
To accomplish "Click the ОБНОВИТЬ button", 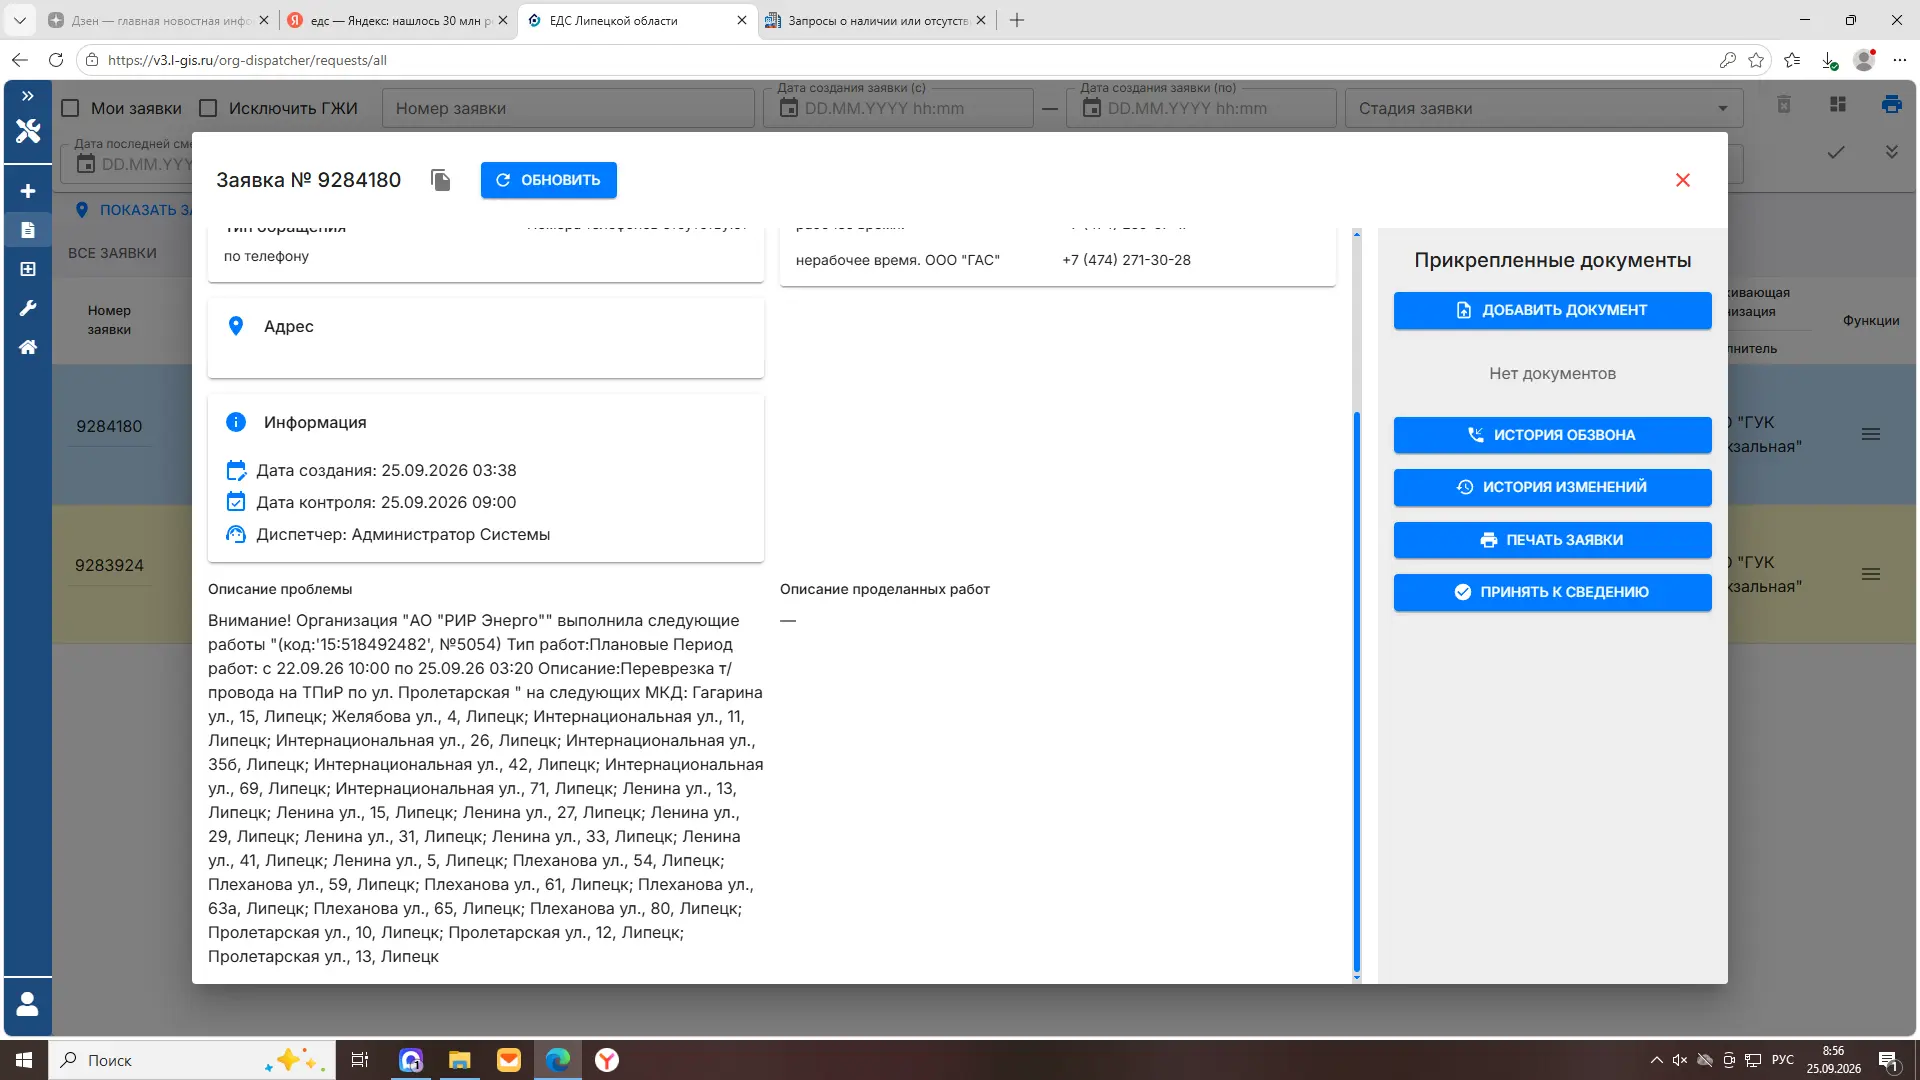I will coord(548,180).
